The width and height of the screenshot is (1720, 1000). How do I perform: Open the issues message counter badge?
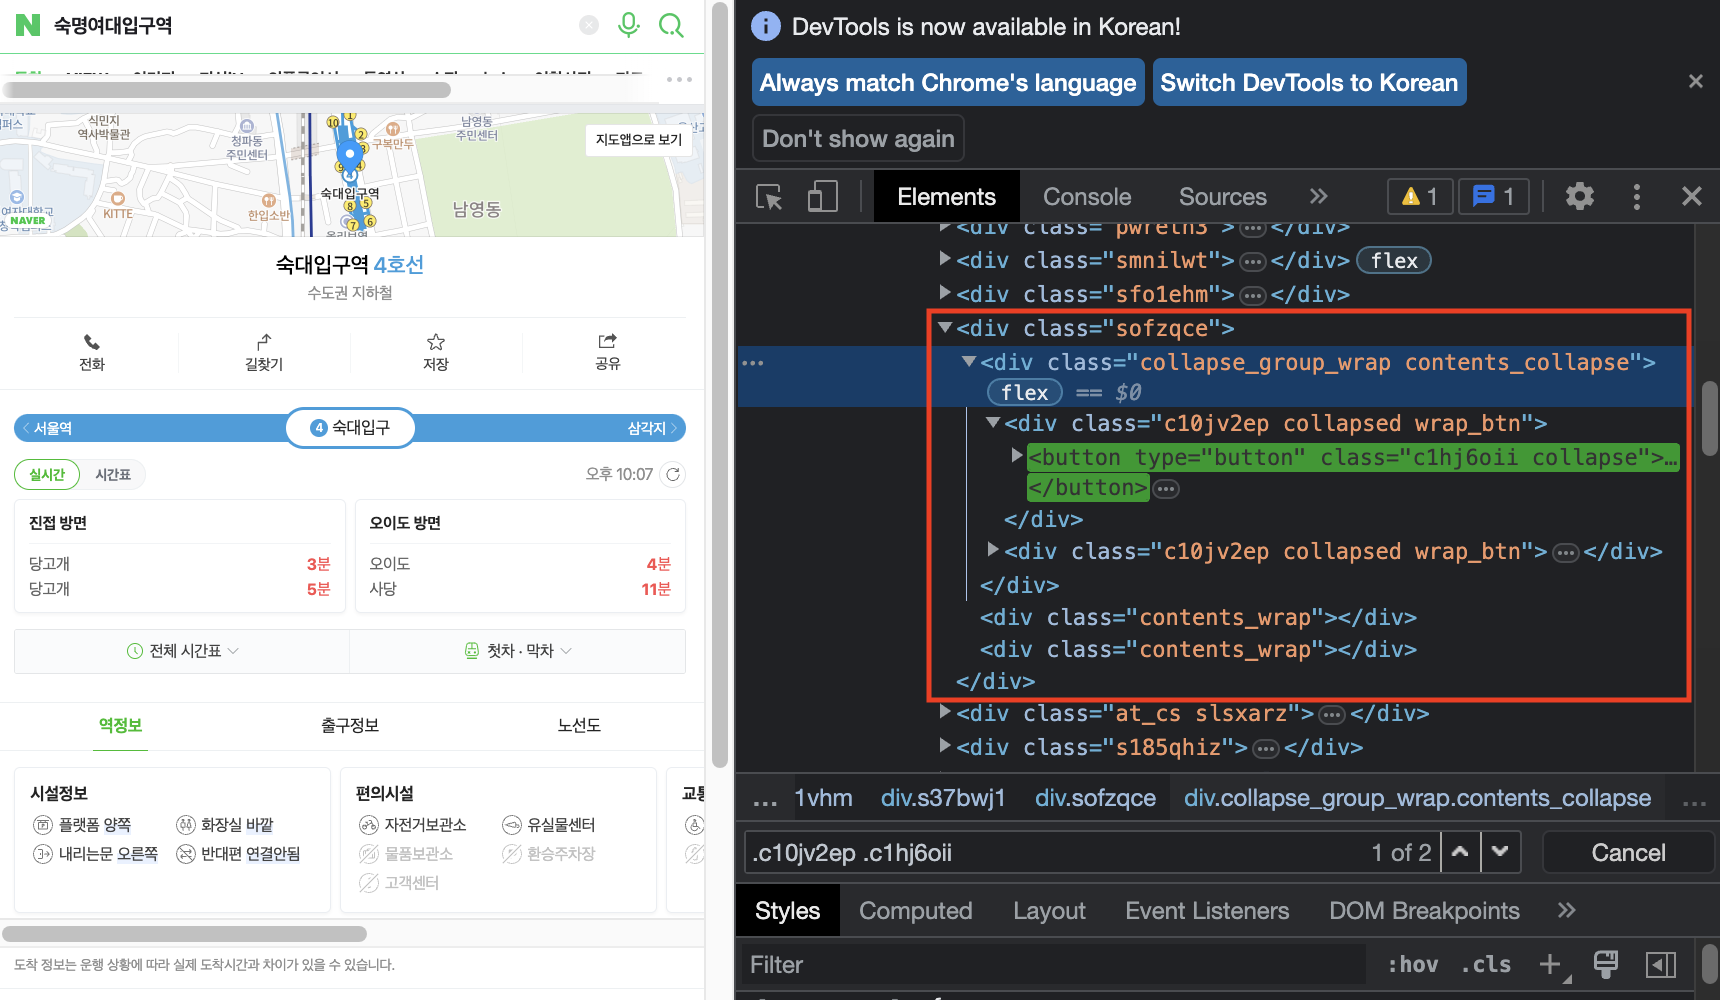click(1494, 196)
